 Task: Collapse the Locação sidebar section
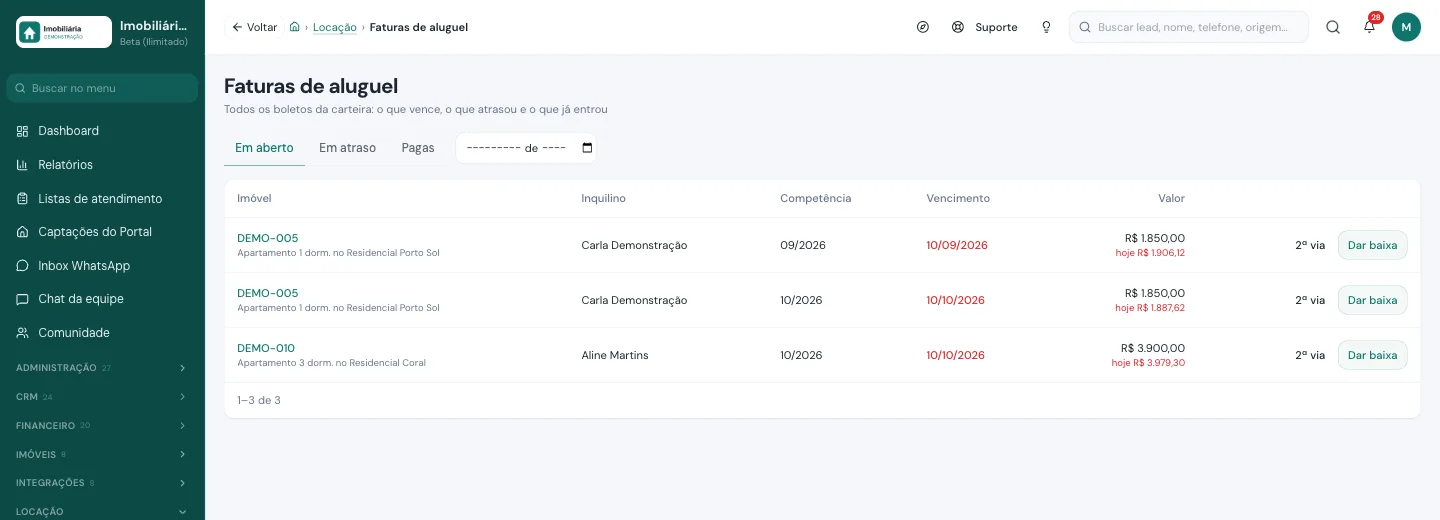(x=102, y=511)
